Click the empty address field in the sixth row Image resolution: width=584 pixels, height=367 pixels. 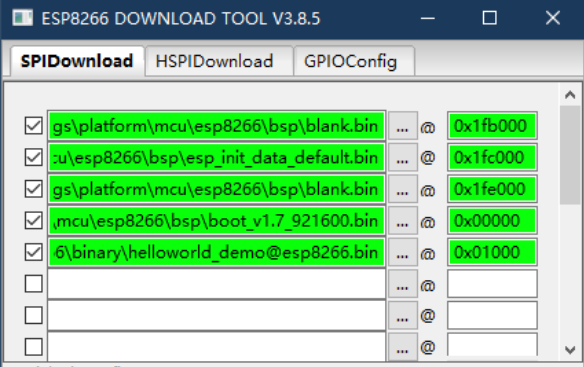coord(492,284)
